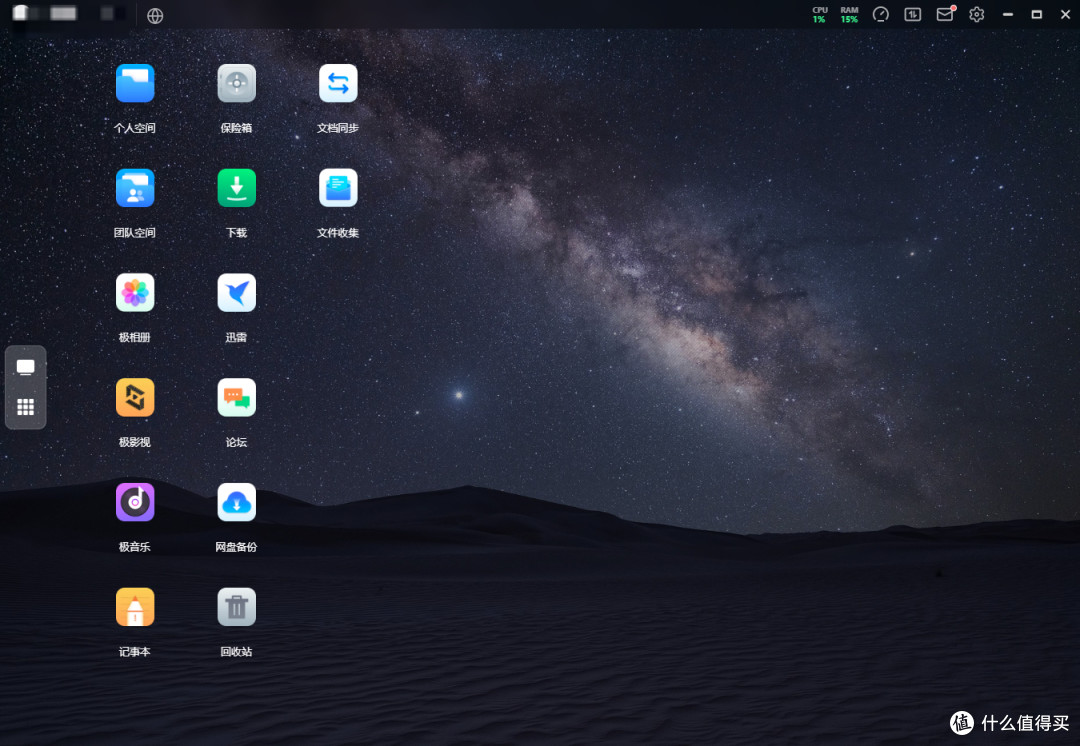Open the speedometer performance monitor icon
This screenshot has height=746, width=1080.
[880, 14]
